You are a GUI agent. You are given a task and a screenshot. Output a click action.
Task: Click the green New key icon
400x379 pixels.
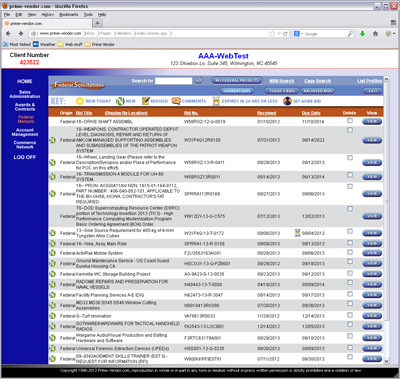click(120, 101)
